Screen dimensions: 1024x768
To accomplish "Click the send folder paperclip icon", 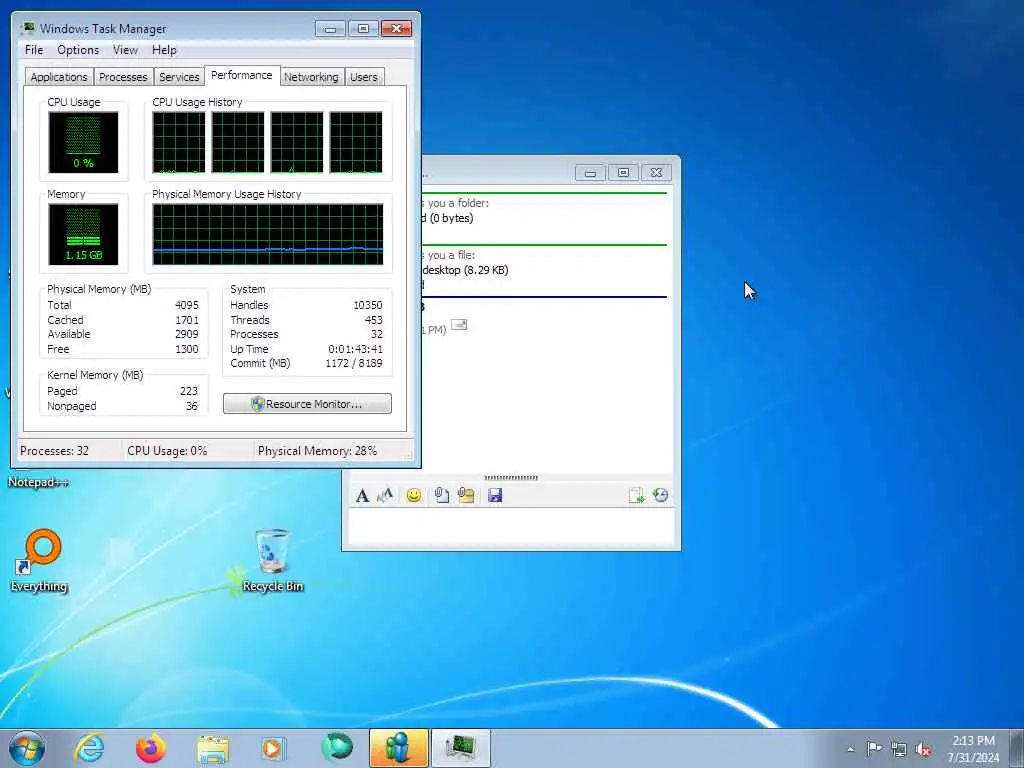I will [466, 496].
